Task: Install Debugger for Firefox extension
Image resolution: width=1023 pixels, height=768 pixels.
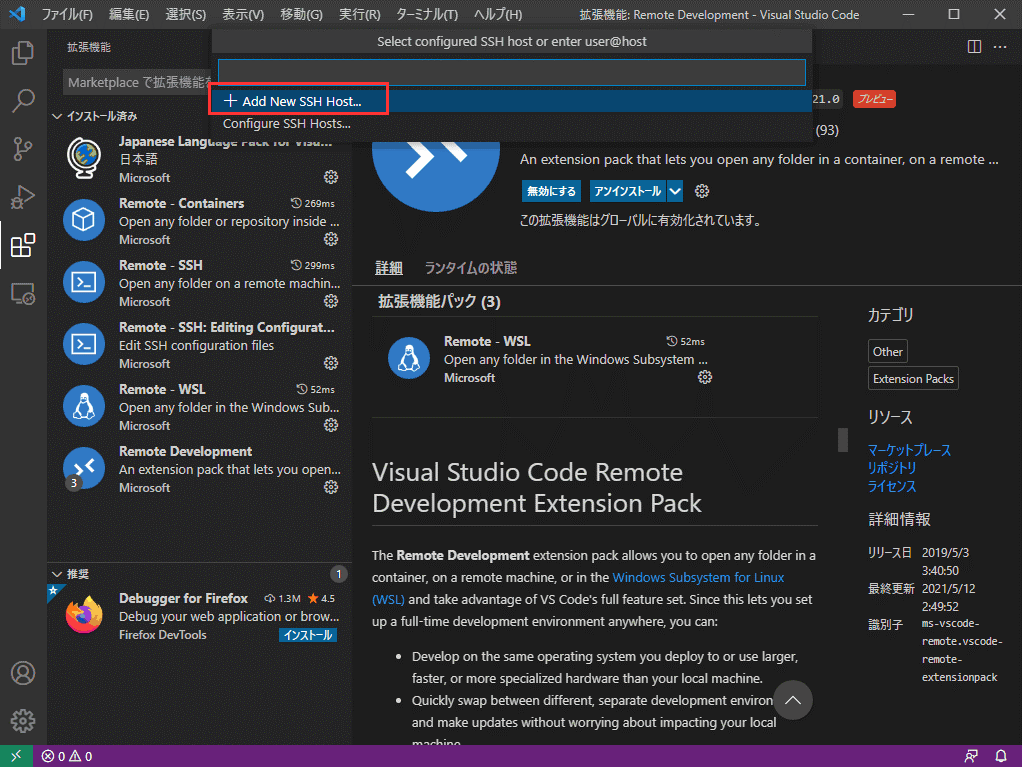Action: click(x=308, y=635)
